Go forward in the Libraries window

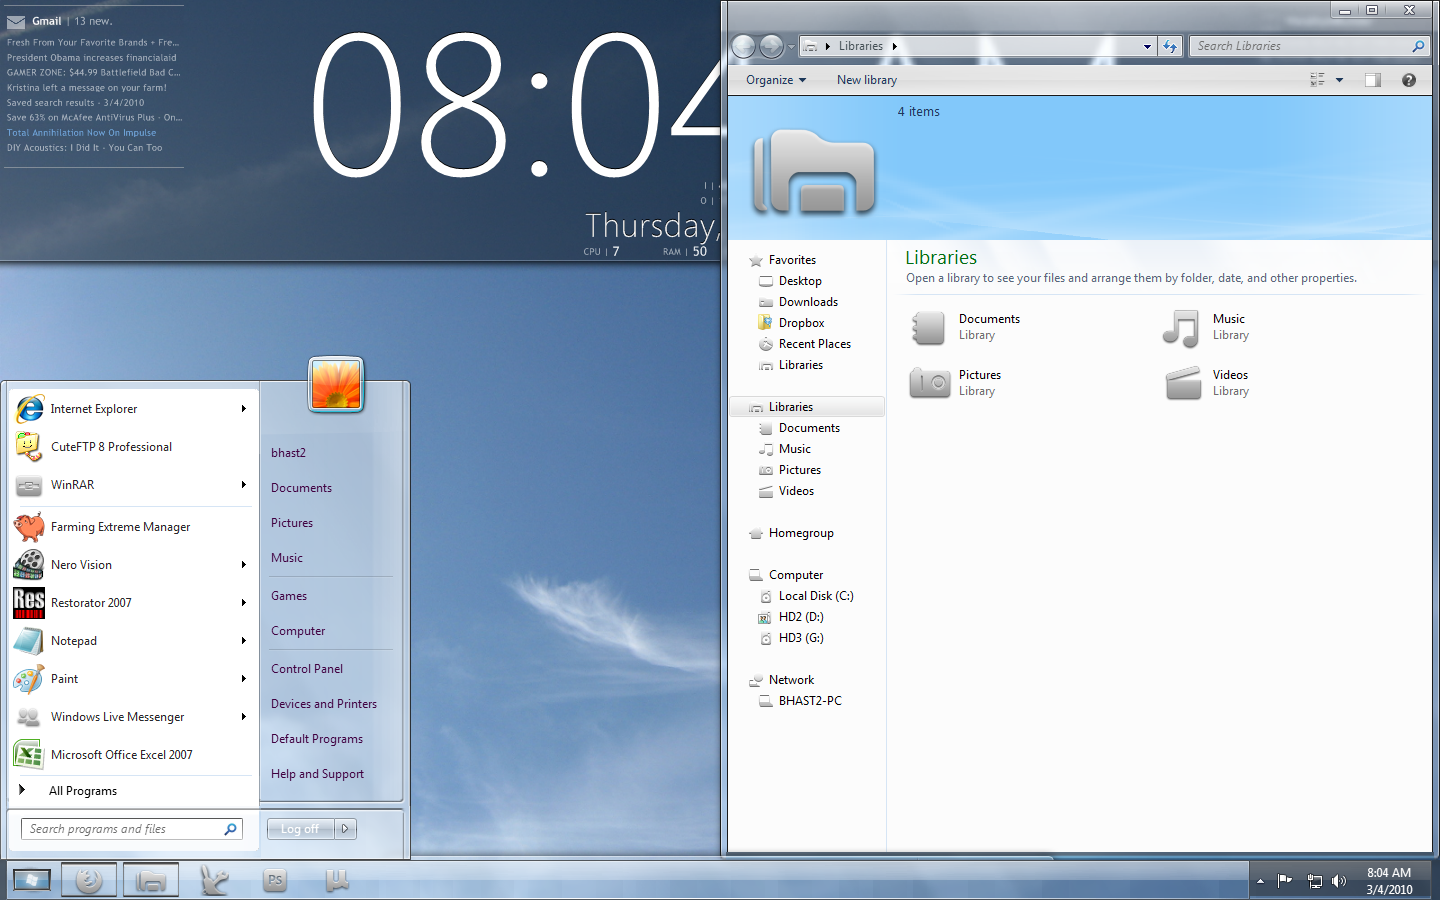pyautogui.click(x=771, y=46)
